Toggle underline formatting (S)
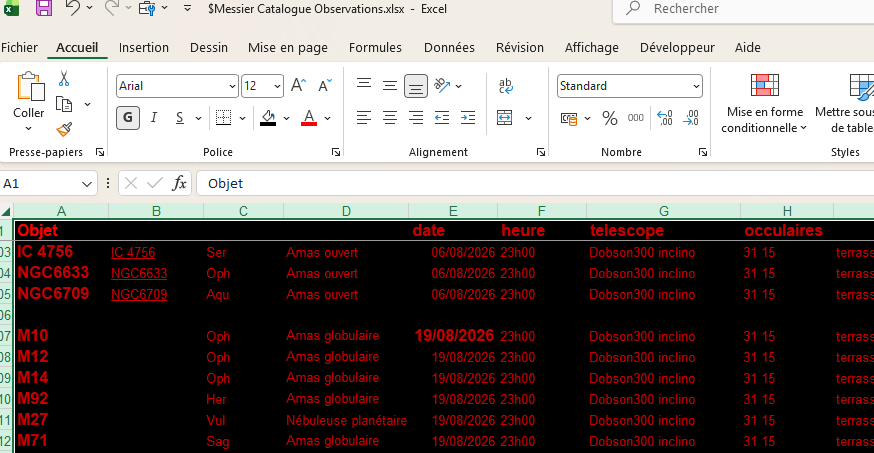The height and width of the screenshot is (453, 874). tap(179, 118)
